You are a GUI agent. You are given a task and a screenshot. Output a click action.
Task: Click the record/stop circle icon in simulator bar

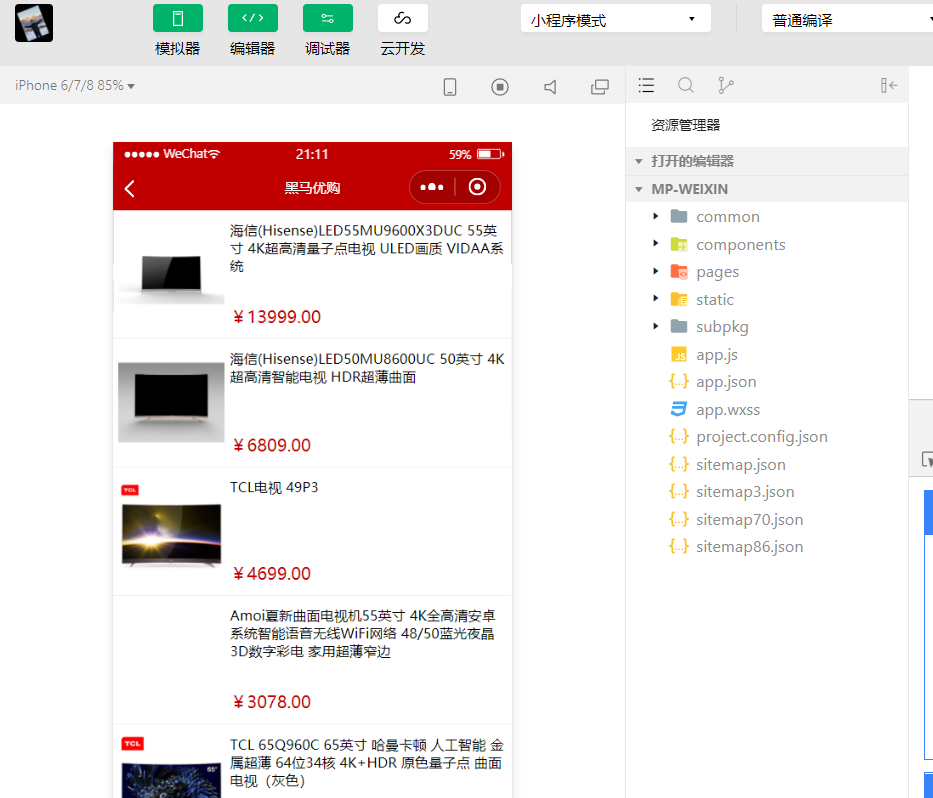[500, 87]
